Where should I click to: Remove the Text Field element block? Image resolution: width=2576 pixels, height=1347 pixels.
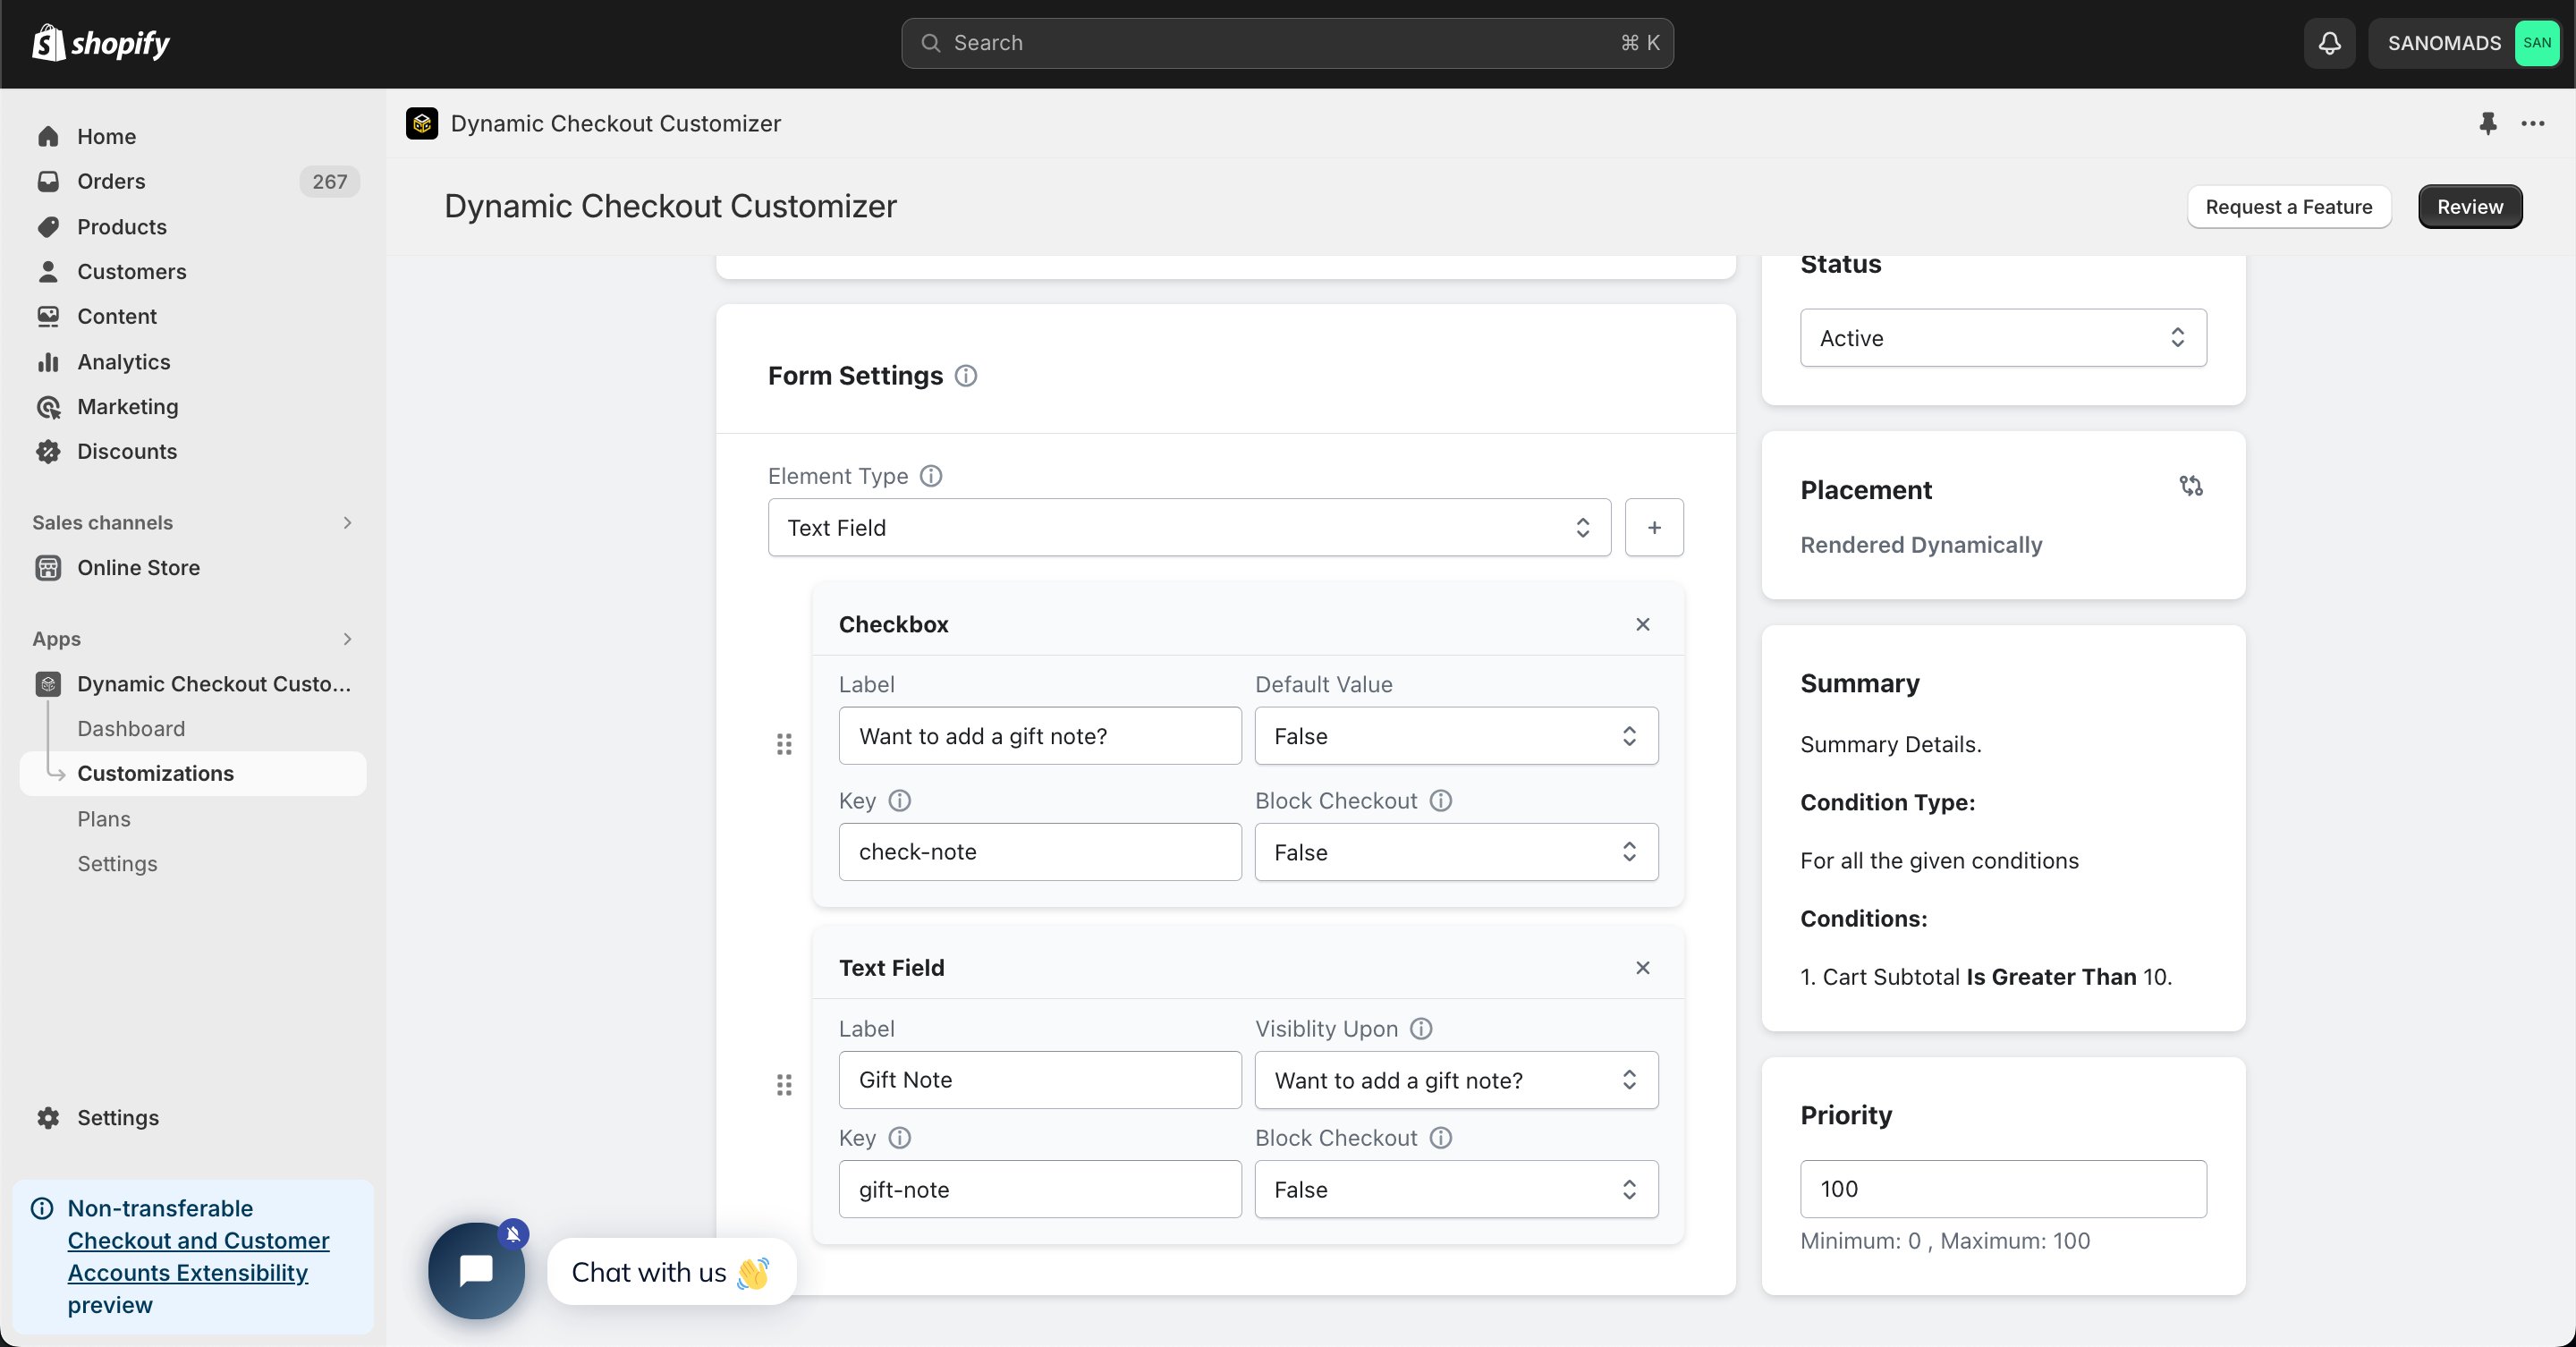pos(1642,967)
